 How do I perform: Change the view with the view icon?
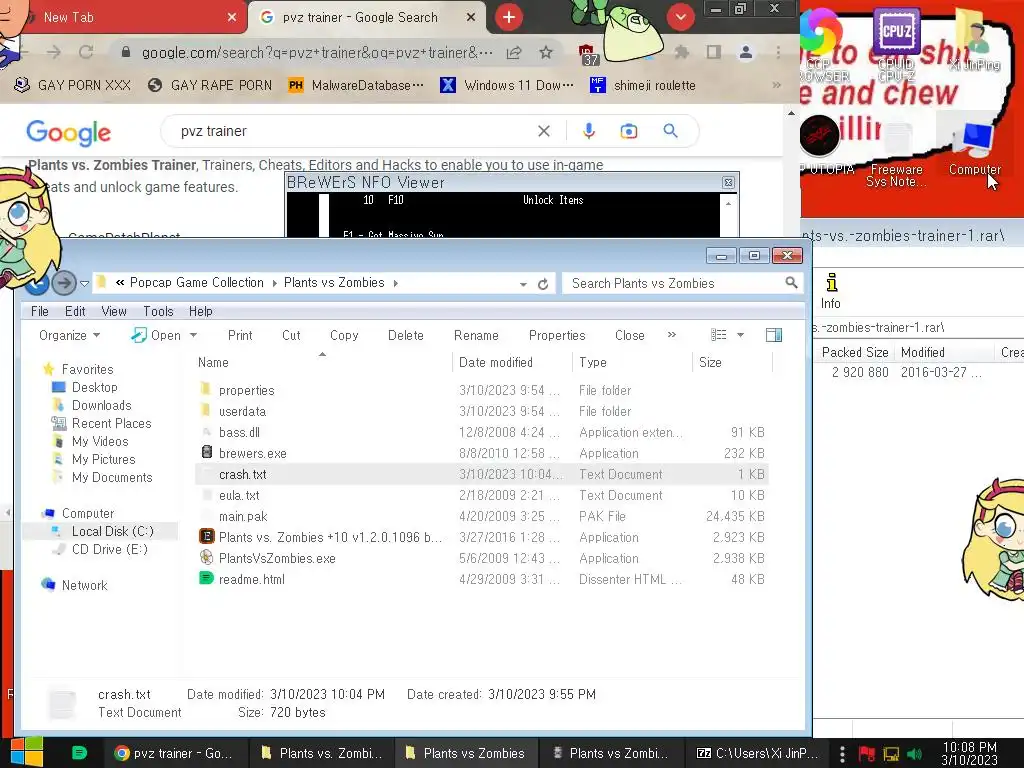click(718, 335)
